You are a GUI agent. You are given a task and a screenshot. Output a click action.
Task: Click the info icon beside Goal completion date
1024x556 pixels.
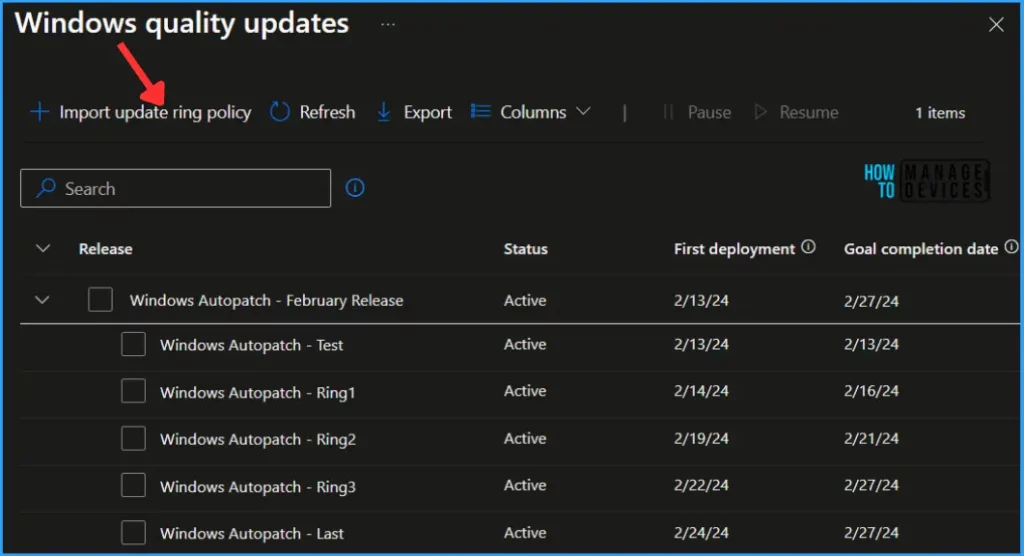1011,247
